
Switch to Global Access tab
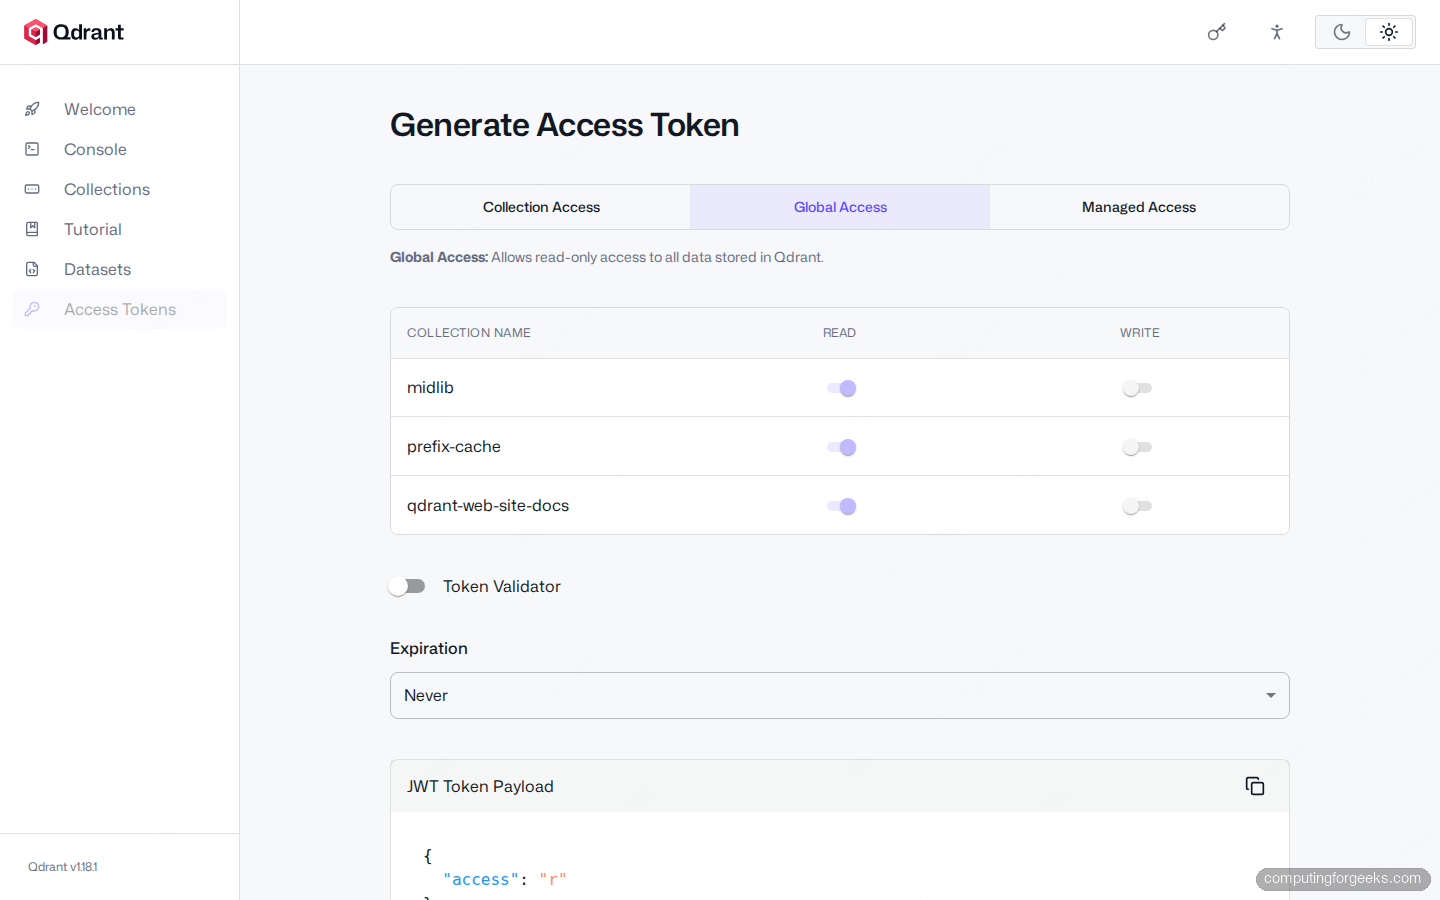pos(840,207)
